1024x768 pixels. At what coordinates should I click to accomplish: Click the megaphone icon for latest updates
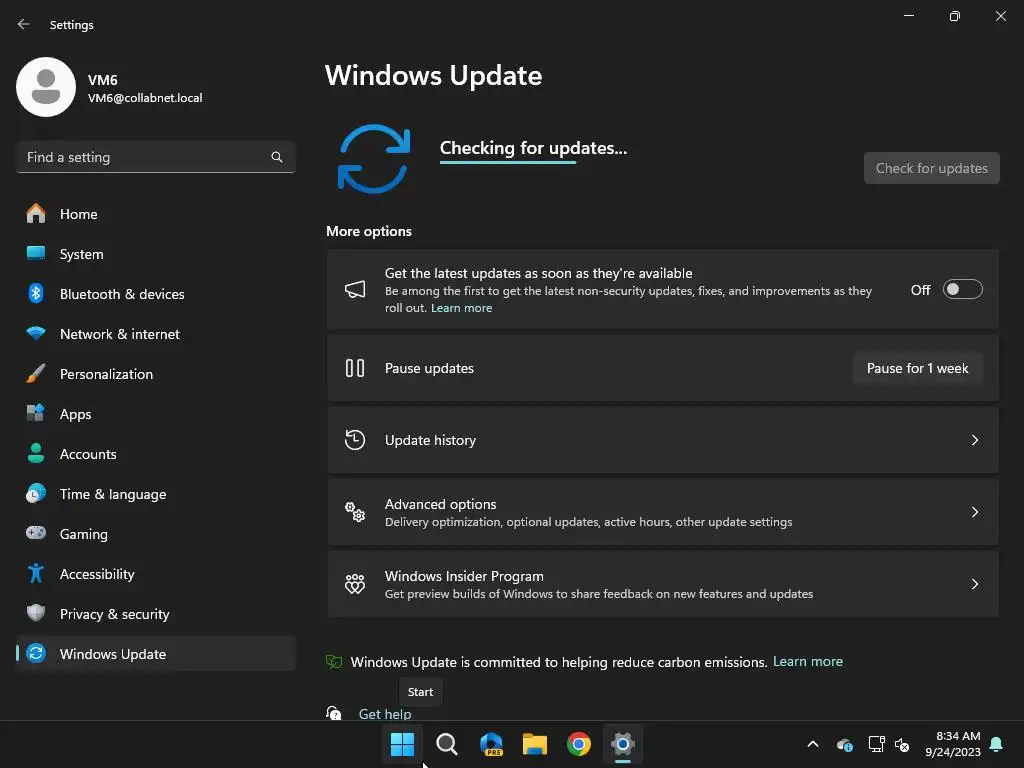[355, 289]
